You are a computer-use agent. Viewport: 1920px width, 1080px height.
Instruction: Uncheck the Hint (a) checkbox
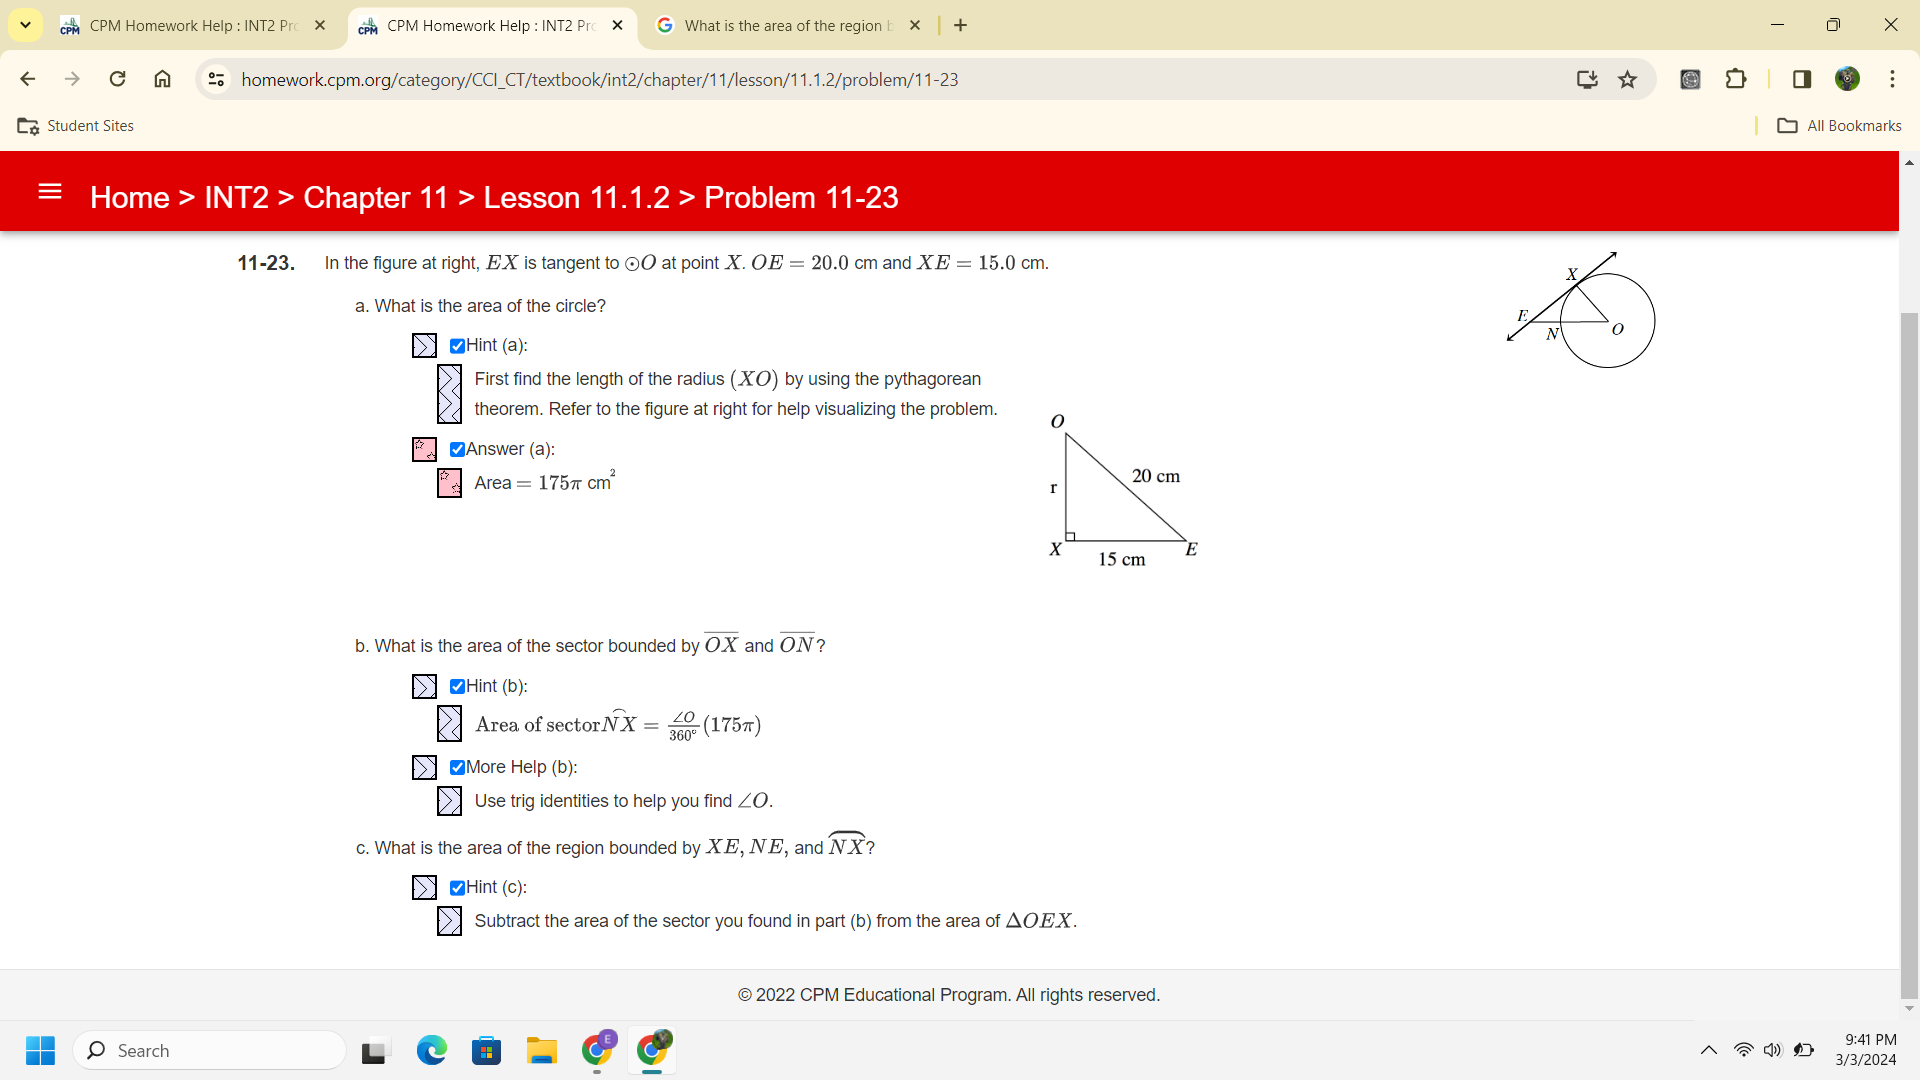(457, 346)
